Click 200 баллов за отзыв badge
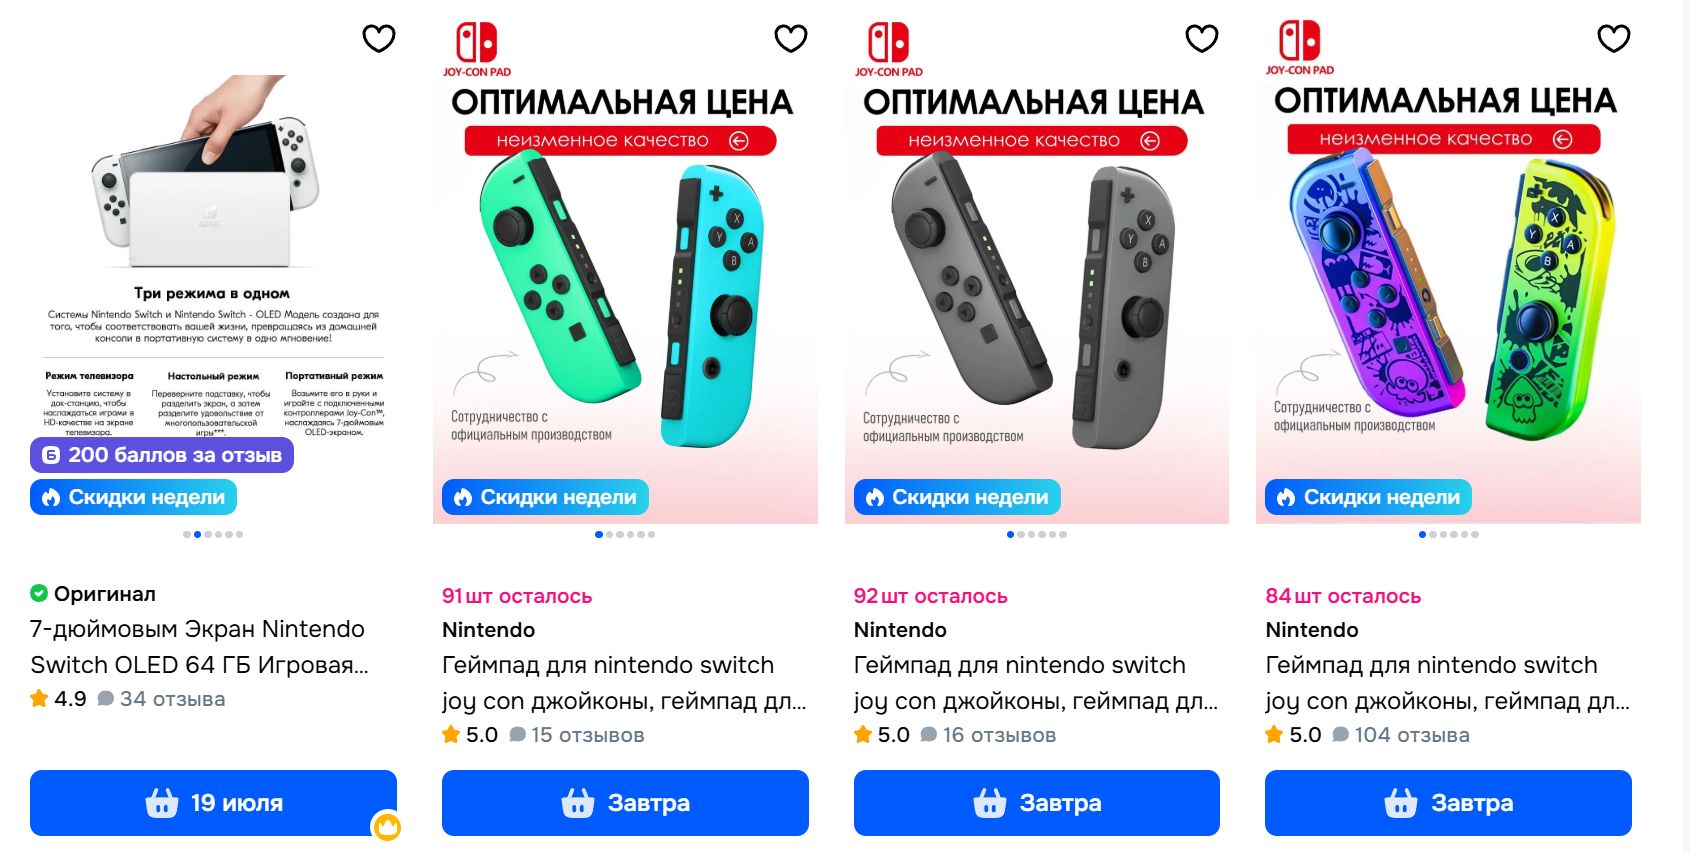1690x853 pixels. point(162,455)
